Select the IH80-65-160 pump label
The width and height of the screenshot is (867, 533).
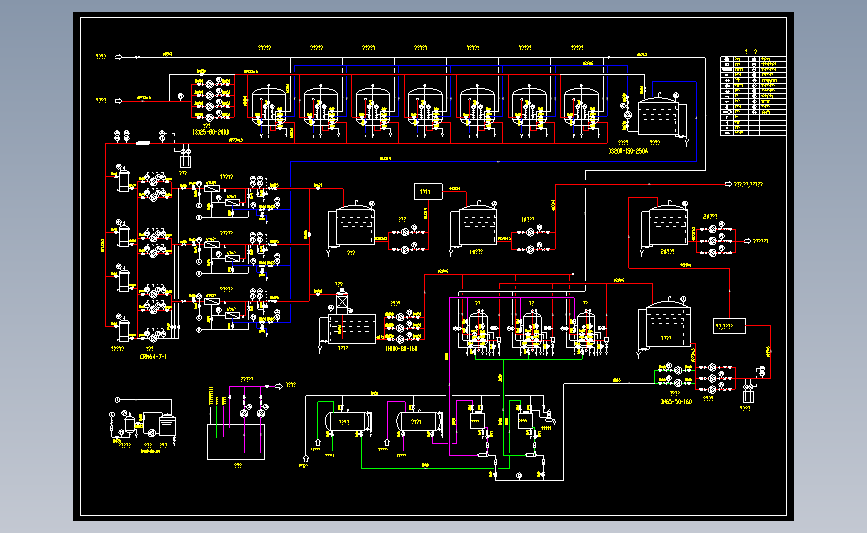pyautogui.click(x=401, y=349)
